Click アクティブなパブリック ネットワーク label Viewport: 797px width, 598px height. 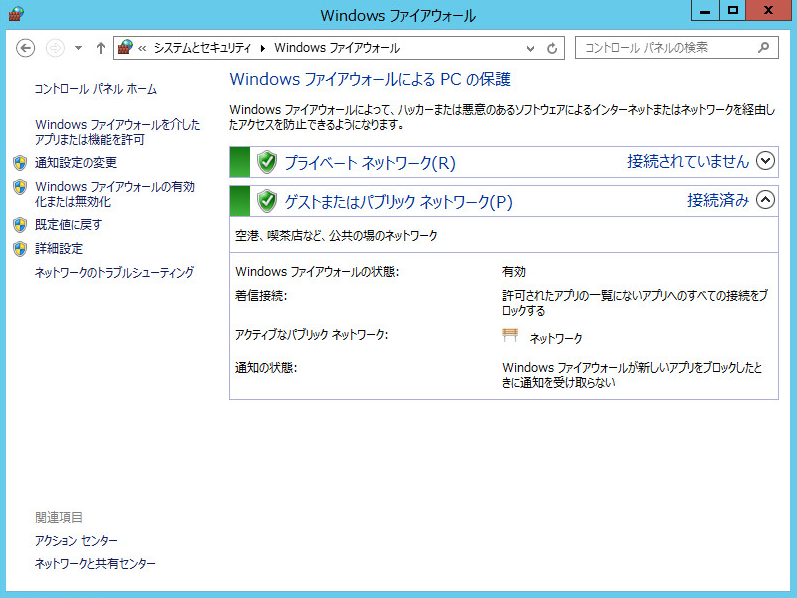[x=312, y=335]
